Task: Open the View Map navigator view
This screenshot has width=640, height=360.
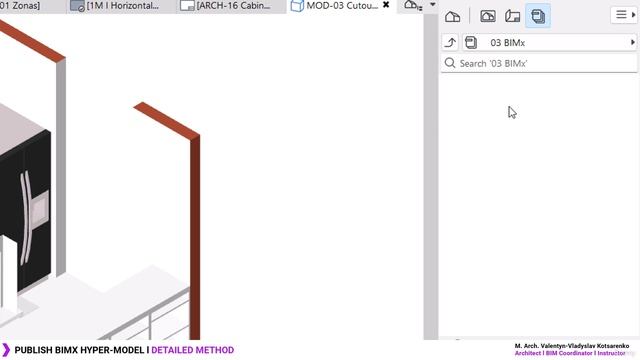Action: tap(488, 16)
